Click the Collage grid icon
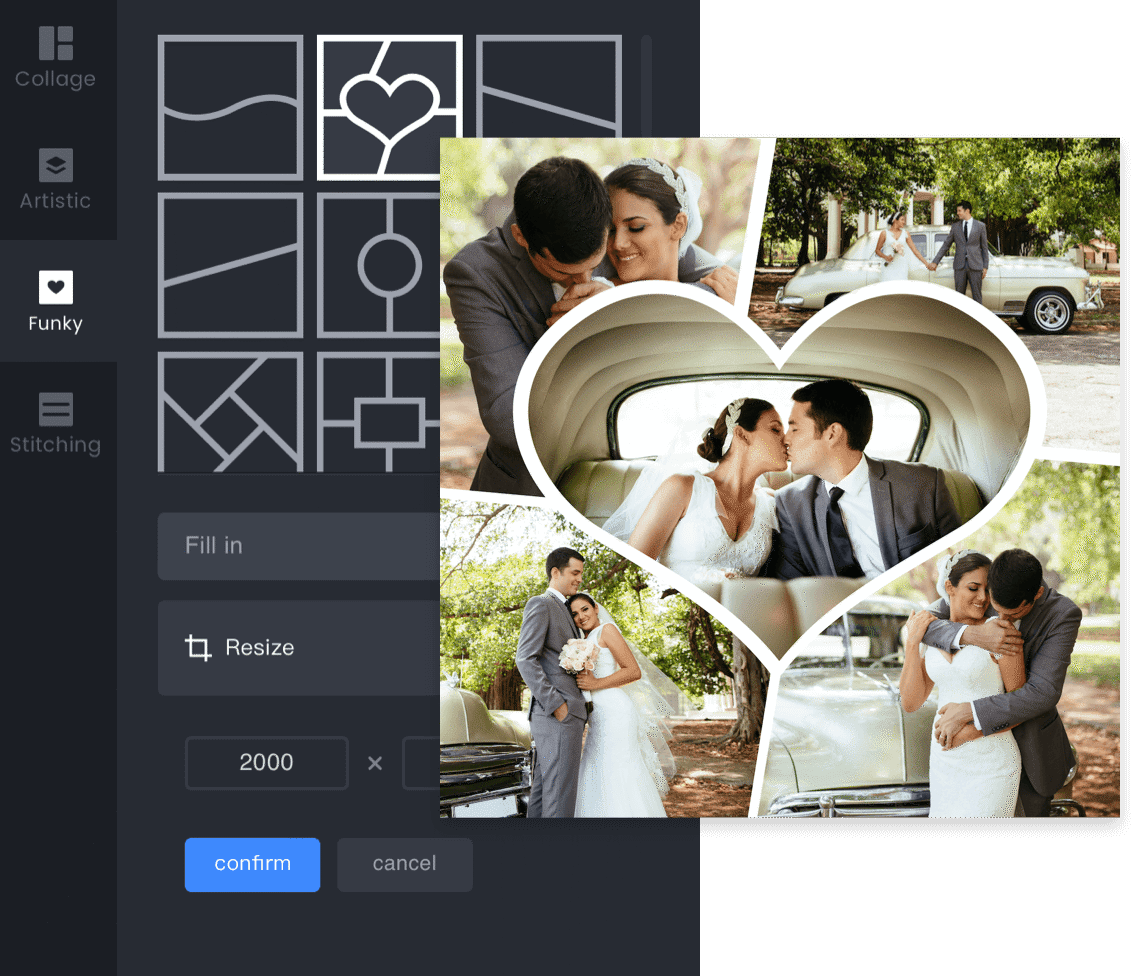 [x=56, y=43]
